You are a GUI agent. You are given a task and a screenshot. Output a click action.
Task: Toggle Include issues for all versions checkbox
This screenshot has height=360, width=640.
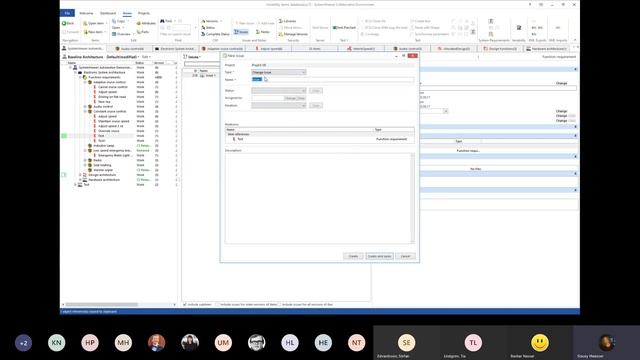[280, 304]
